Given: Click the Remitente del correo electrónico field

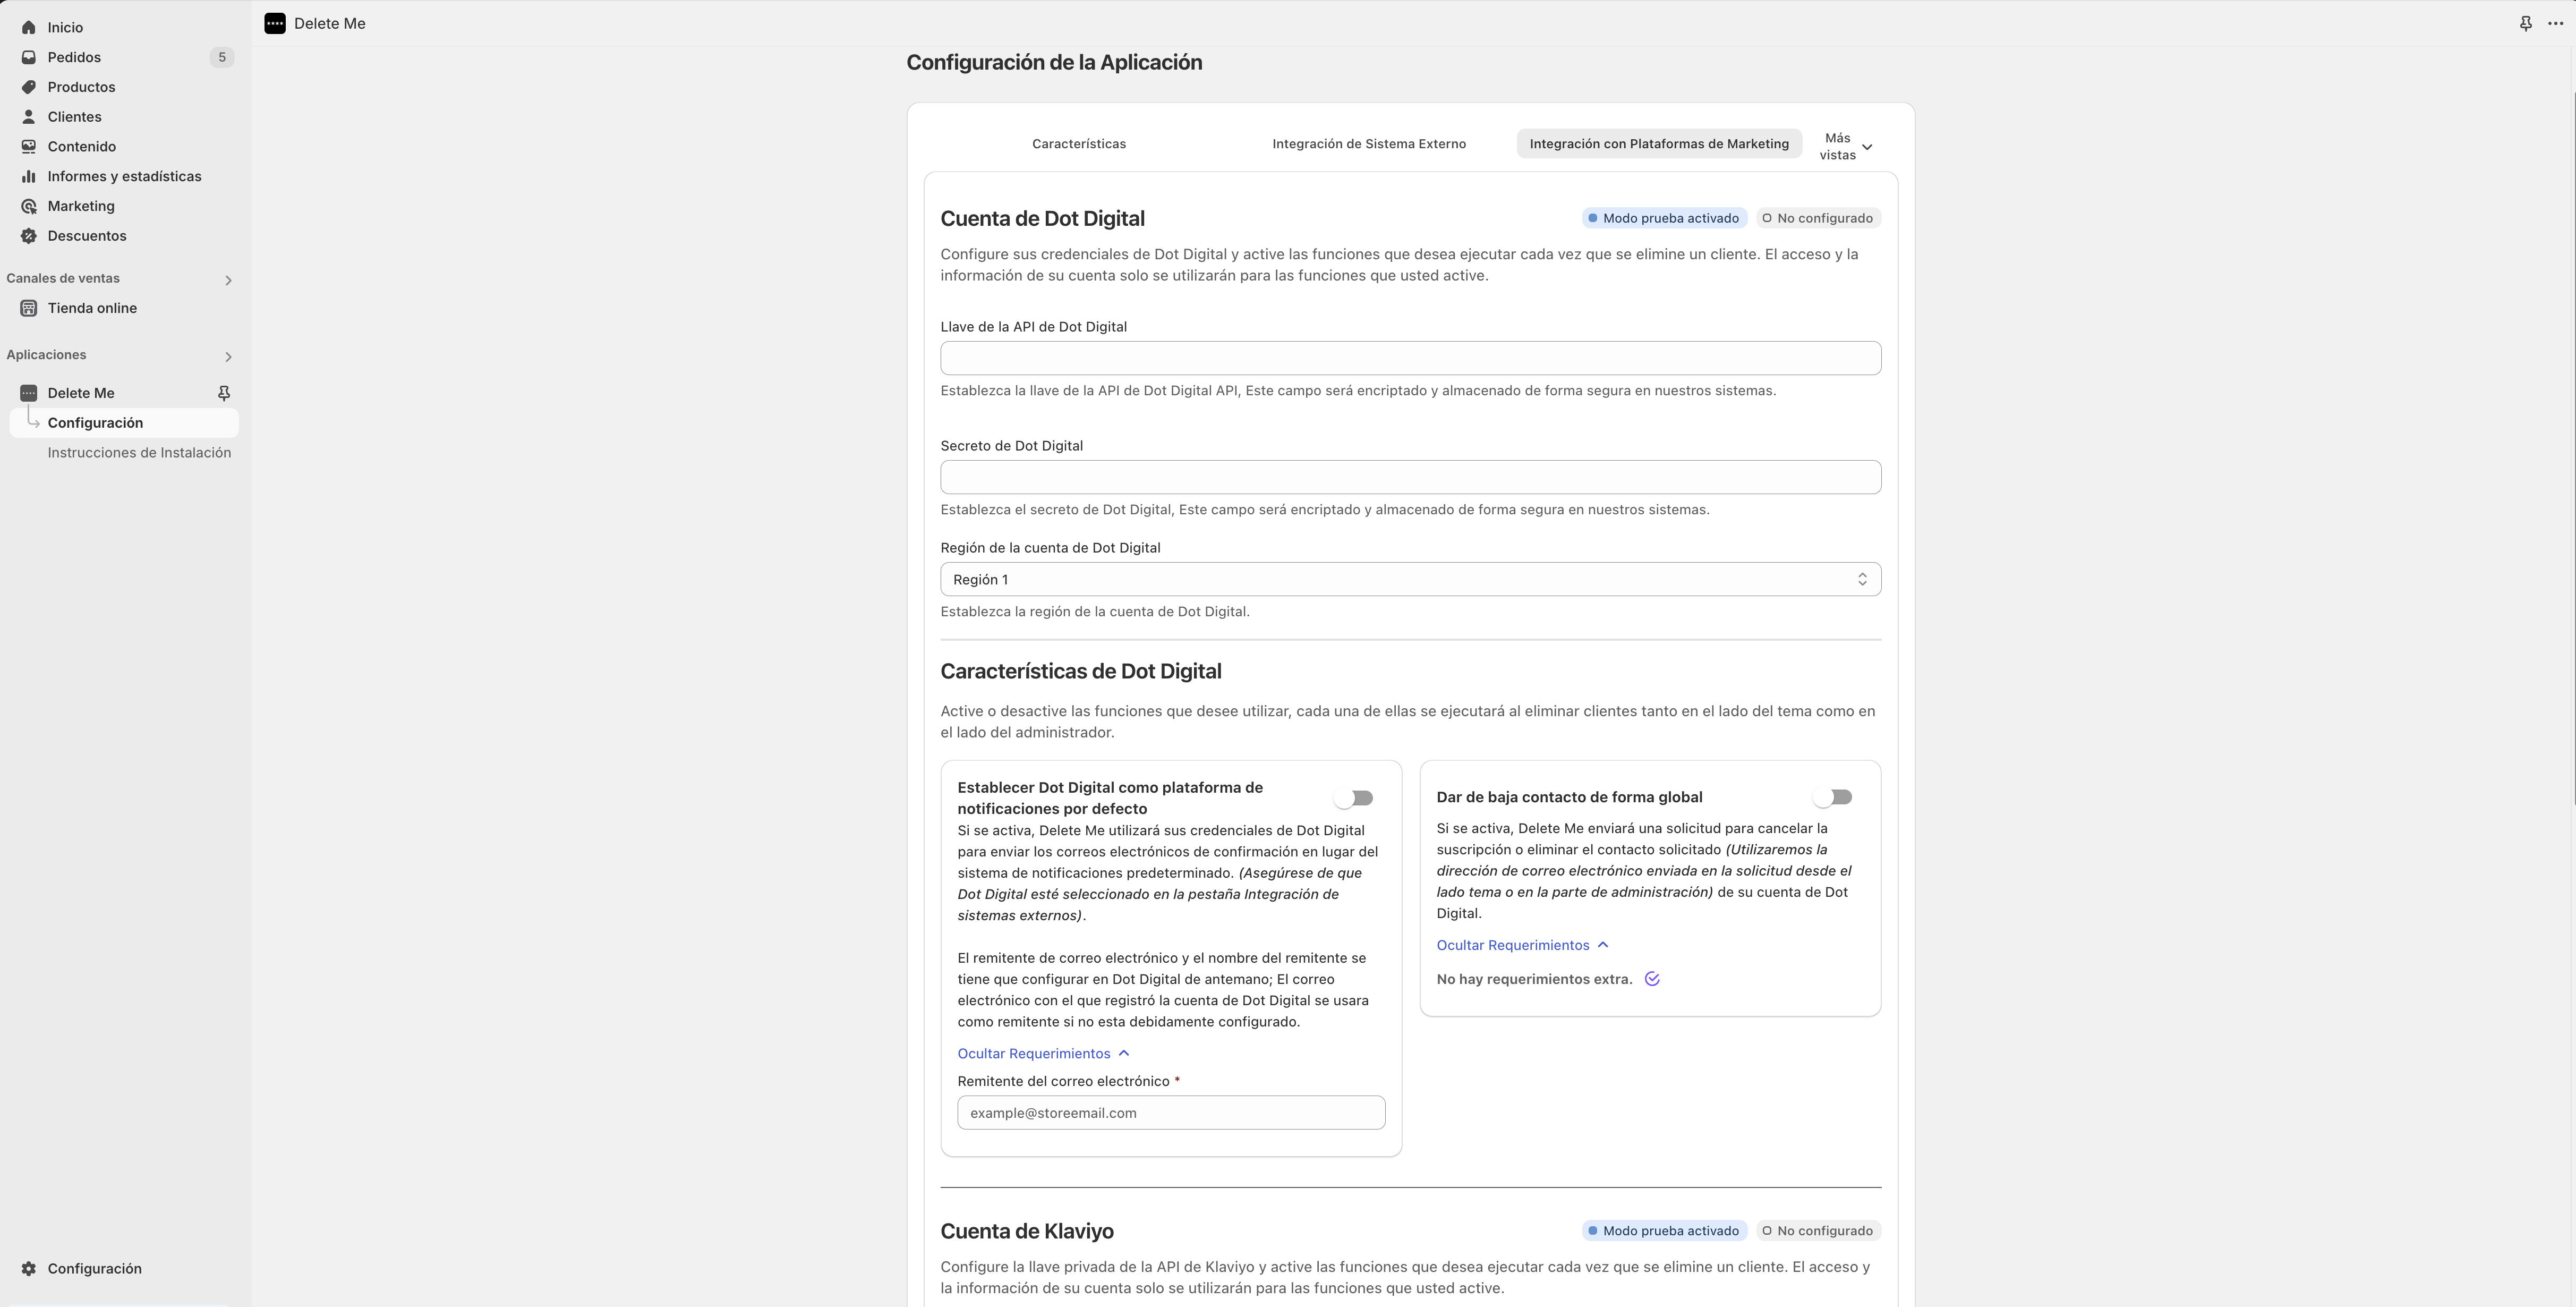Looking at the screenshot, I should click(x=1171, y=1113).
